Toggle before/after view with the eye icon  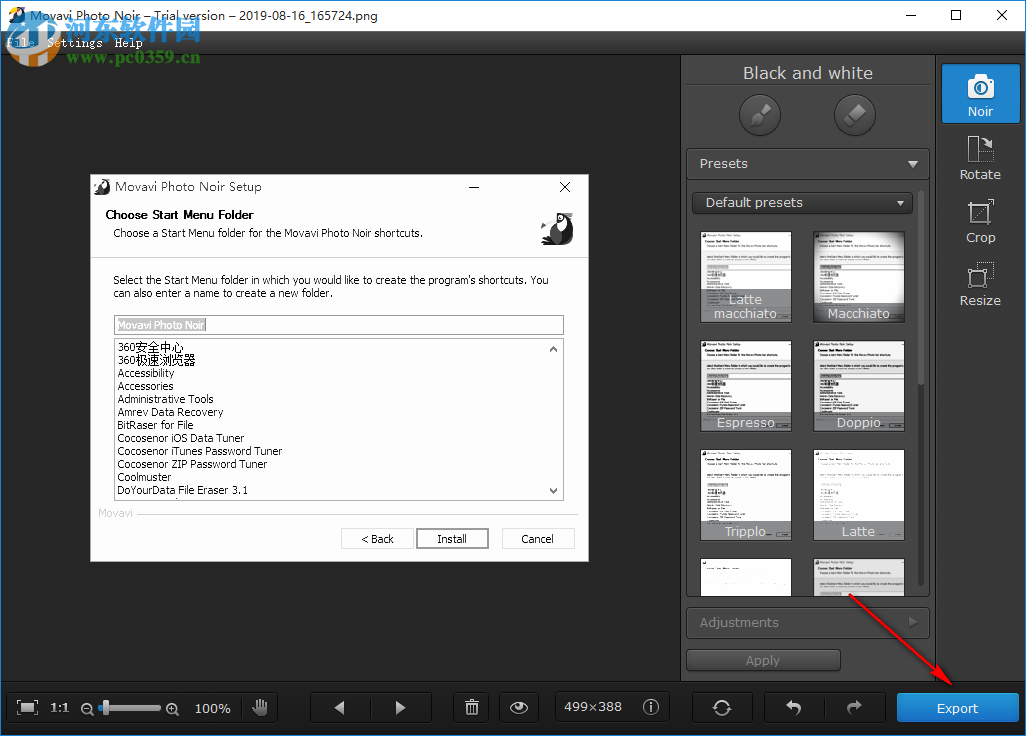coord(519,707)
